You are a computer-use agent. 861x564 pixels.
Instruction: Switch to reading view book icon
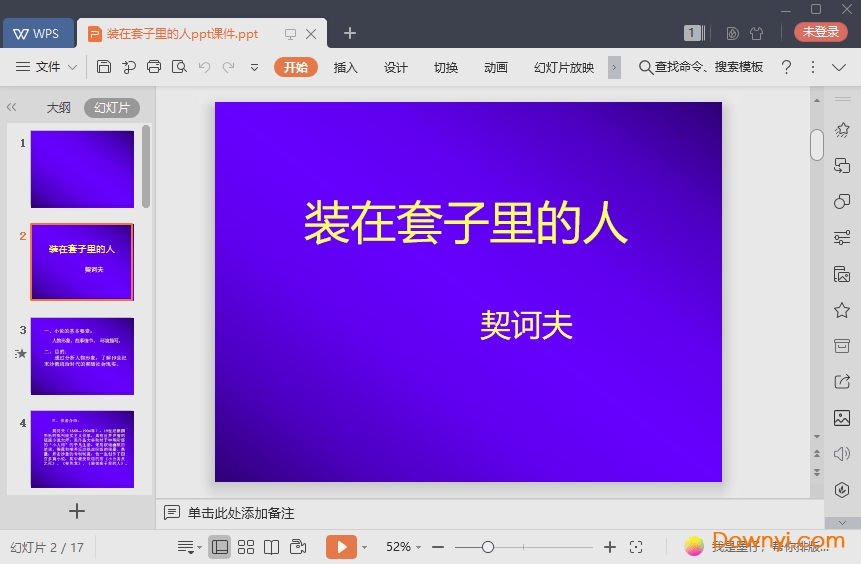coord(271,547)
